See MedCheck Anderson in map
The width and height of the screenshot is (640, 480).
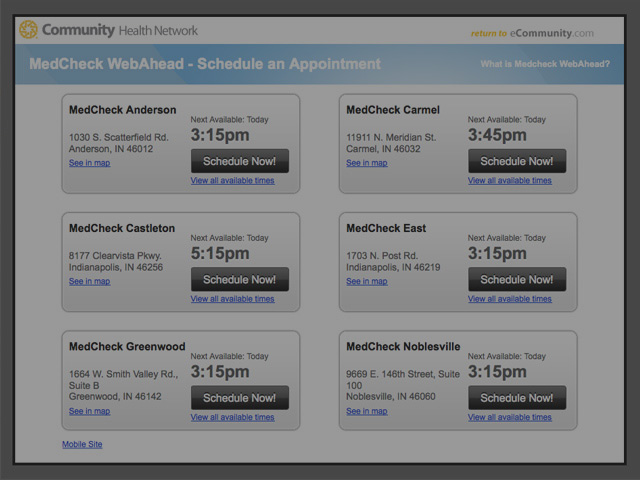click(89, 163)
